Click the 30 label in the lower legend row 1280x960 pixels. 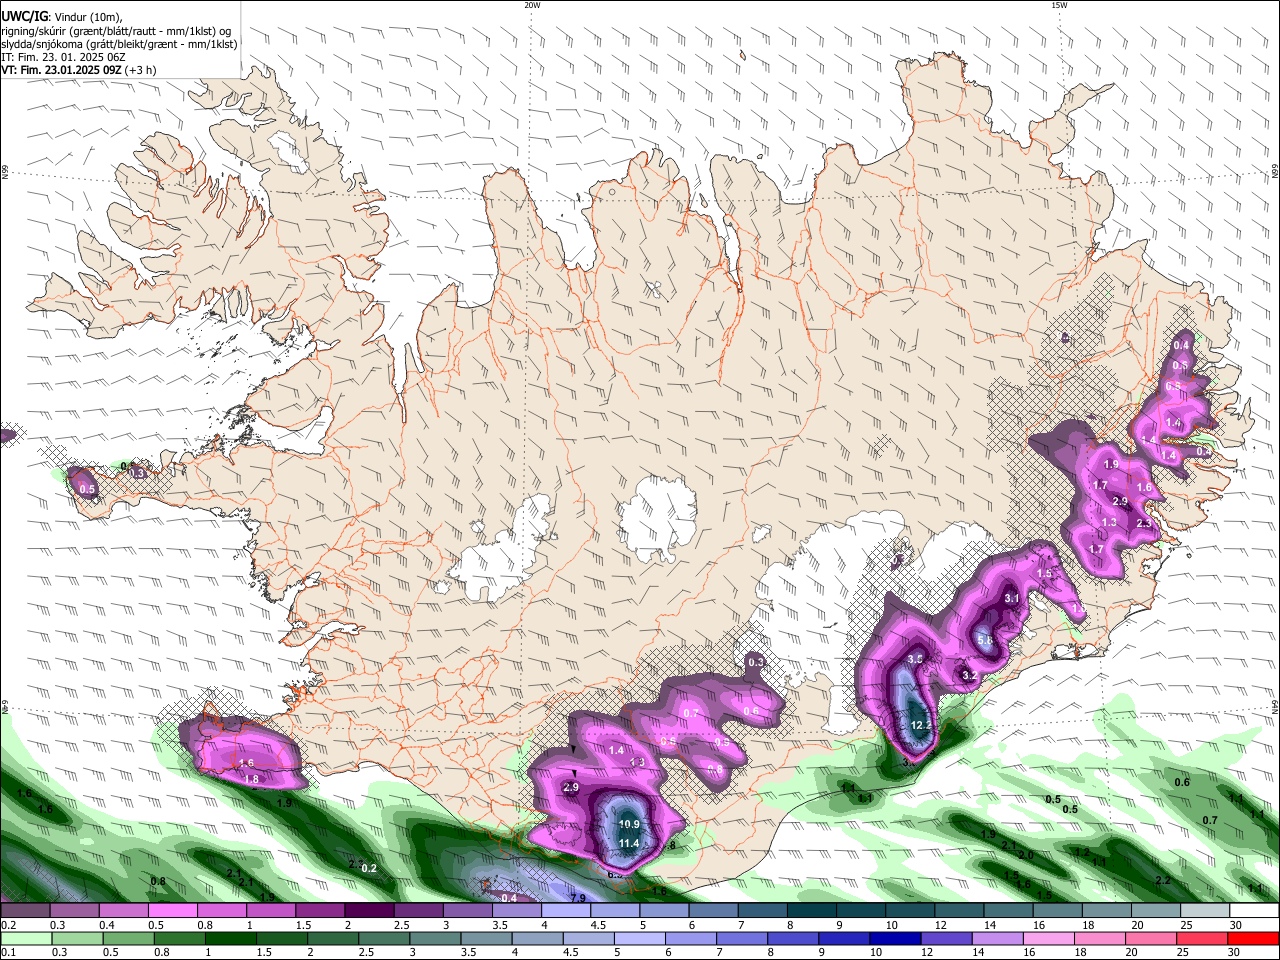[x=1235, y=953]
